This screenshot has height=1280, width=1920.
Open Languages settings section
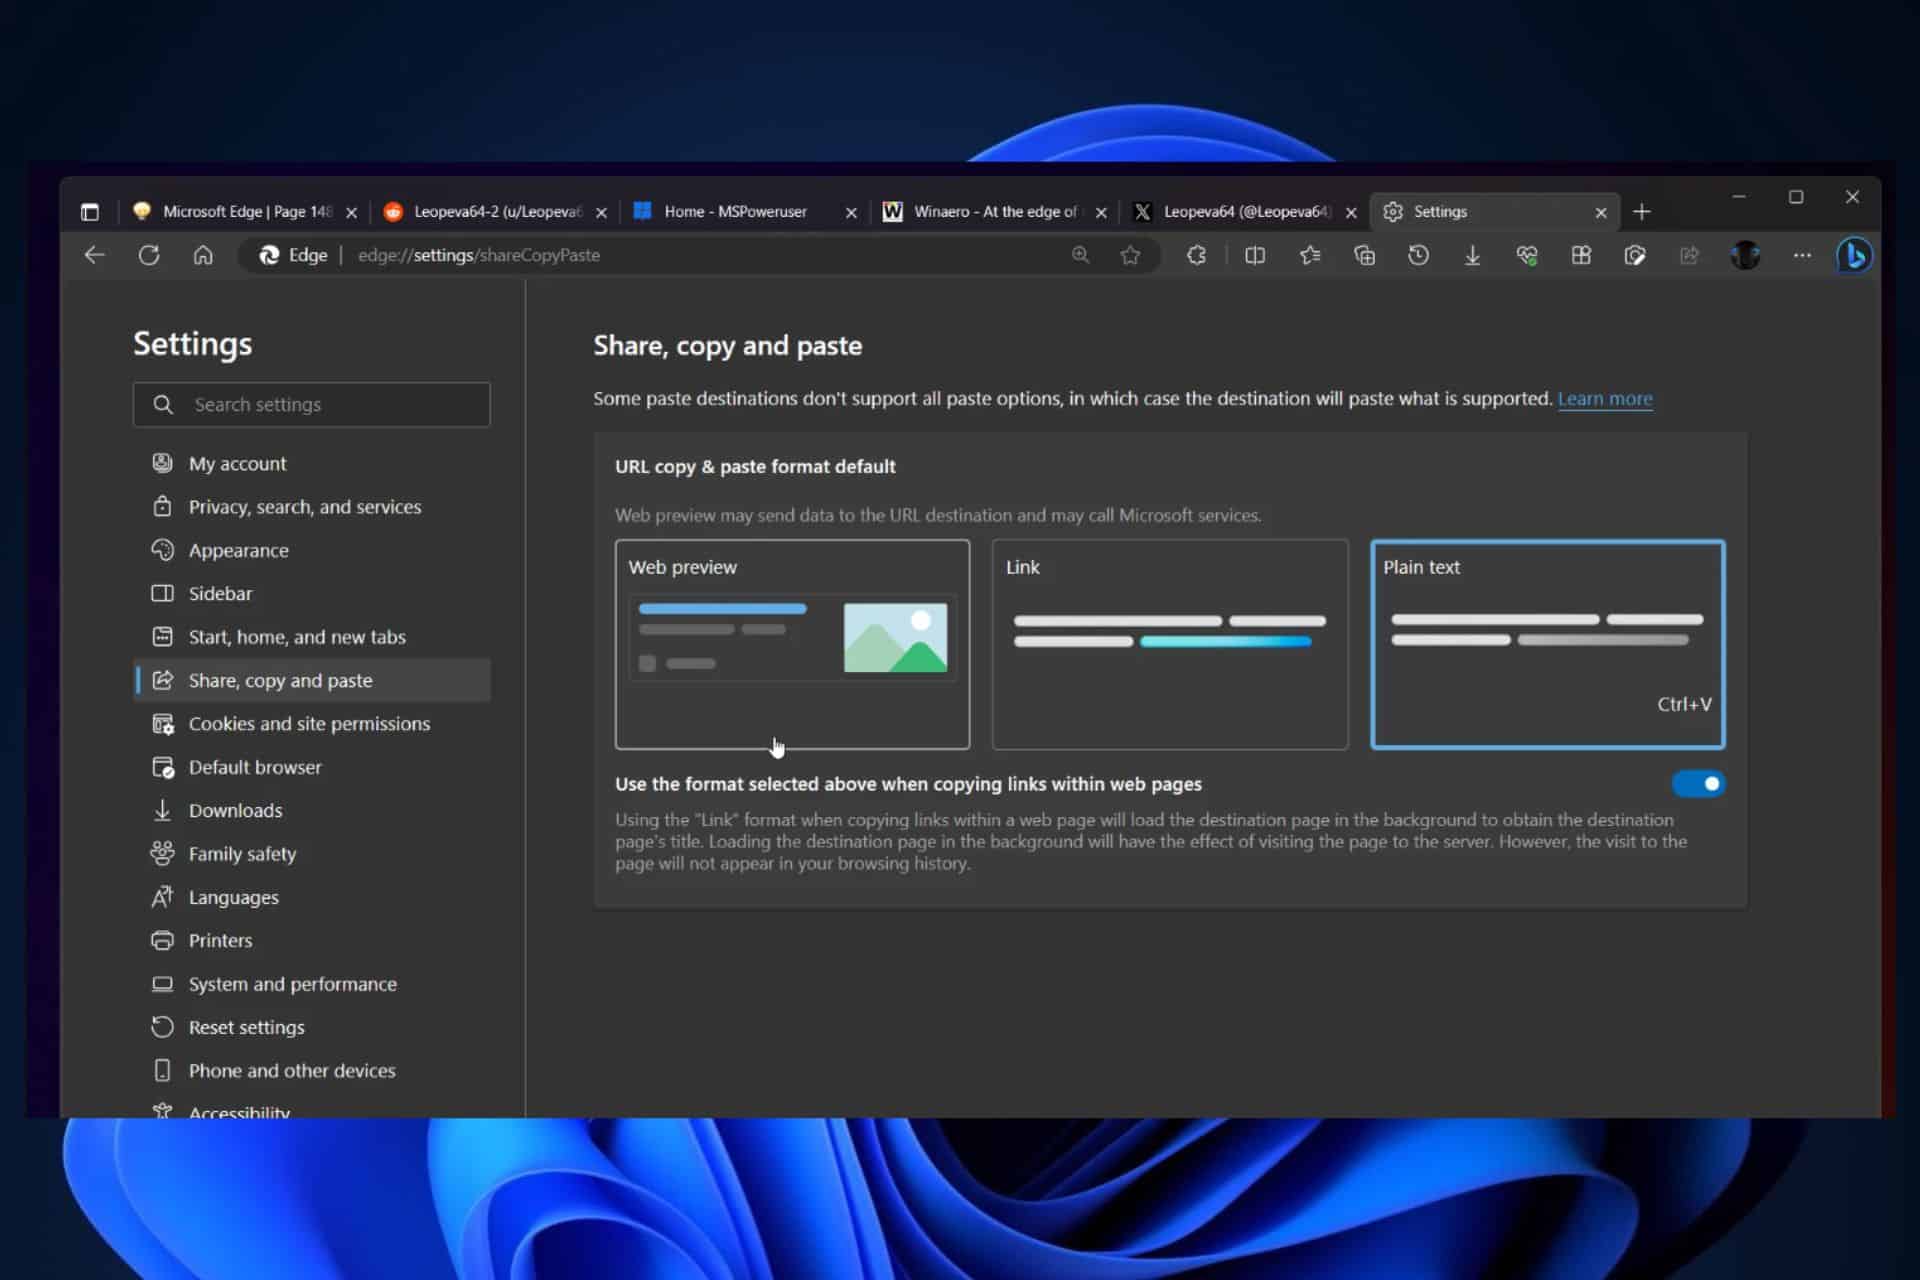[233, 896]
